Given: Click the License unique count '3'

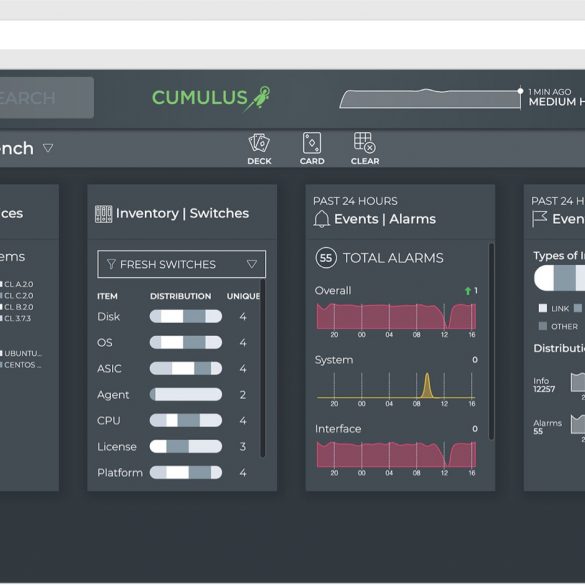Looking at the screenshot, I should click(243, 447).
